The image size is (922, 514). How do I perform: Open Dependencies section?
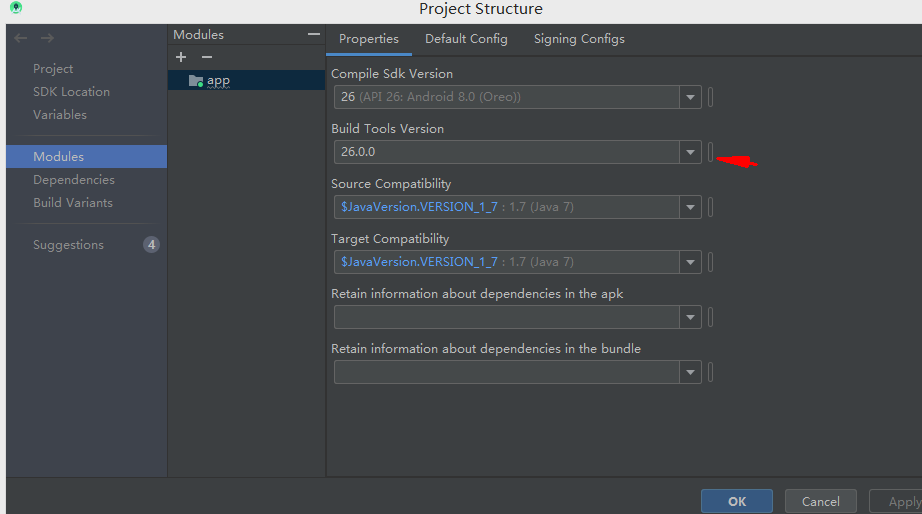[74, 179]
